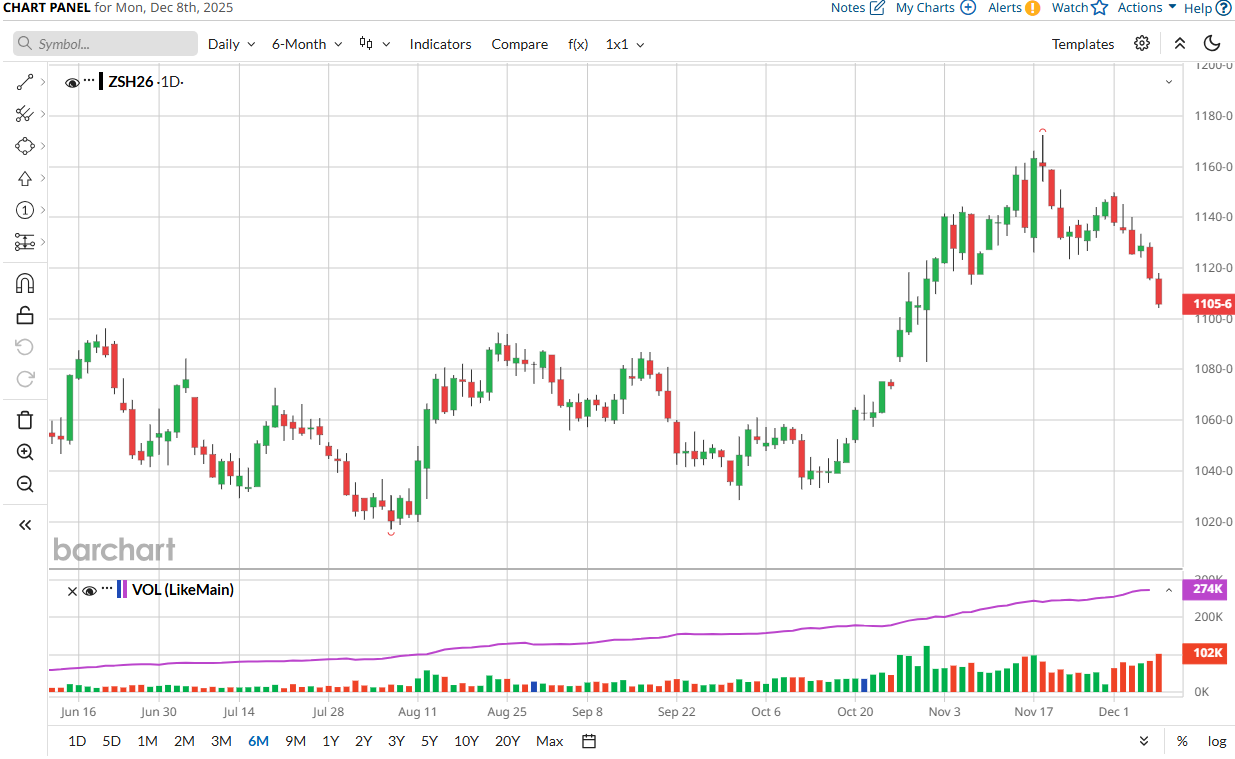Open Alerts link at top

click(x=1014, y=8)
